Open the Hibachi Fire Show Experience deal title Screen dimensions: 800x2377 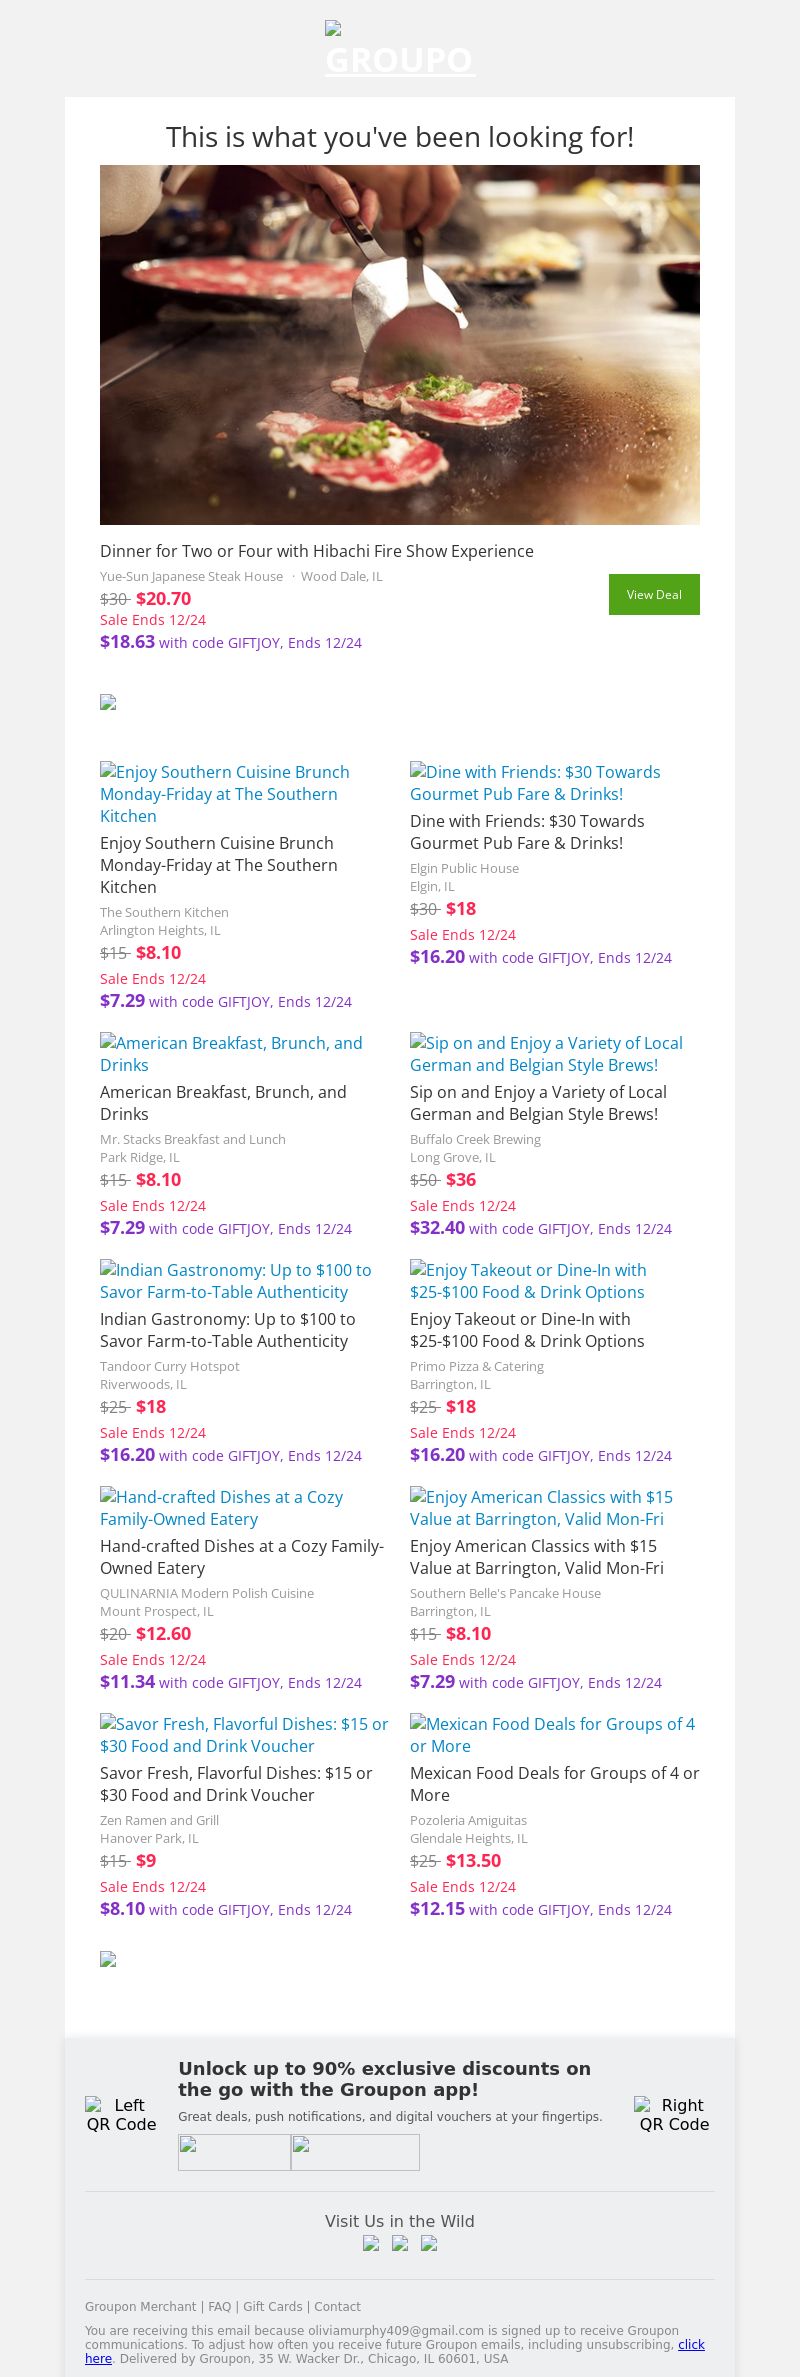click(x=317, y=551)
